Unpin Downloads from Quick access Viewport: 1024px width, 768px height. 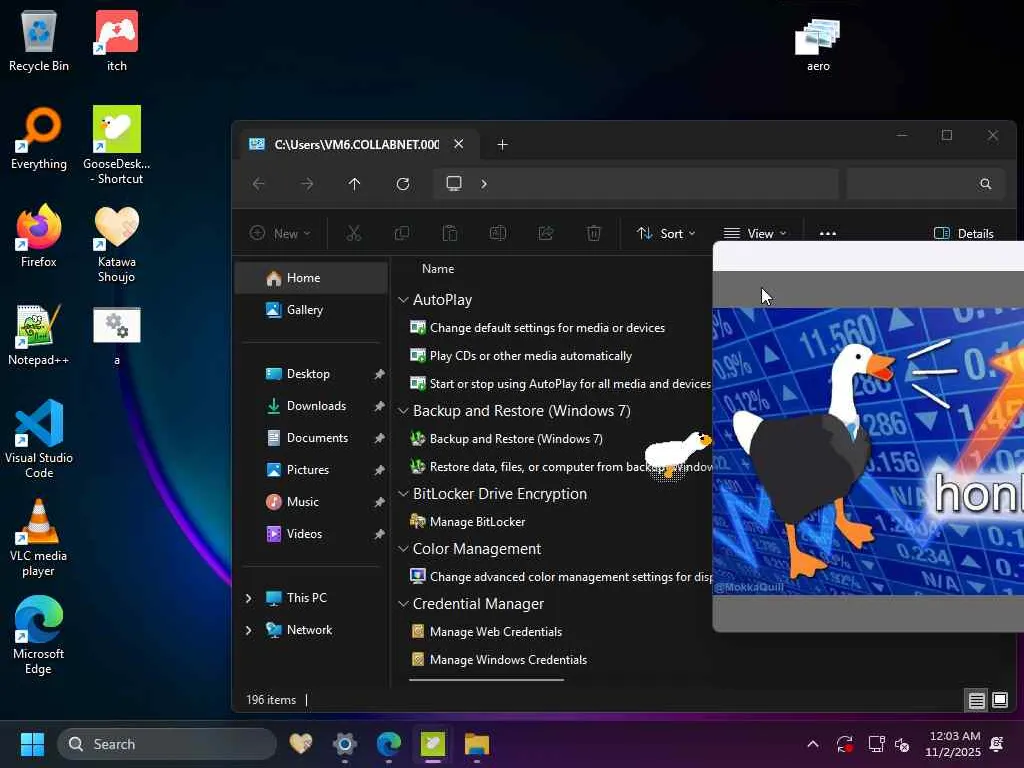379,406
